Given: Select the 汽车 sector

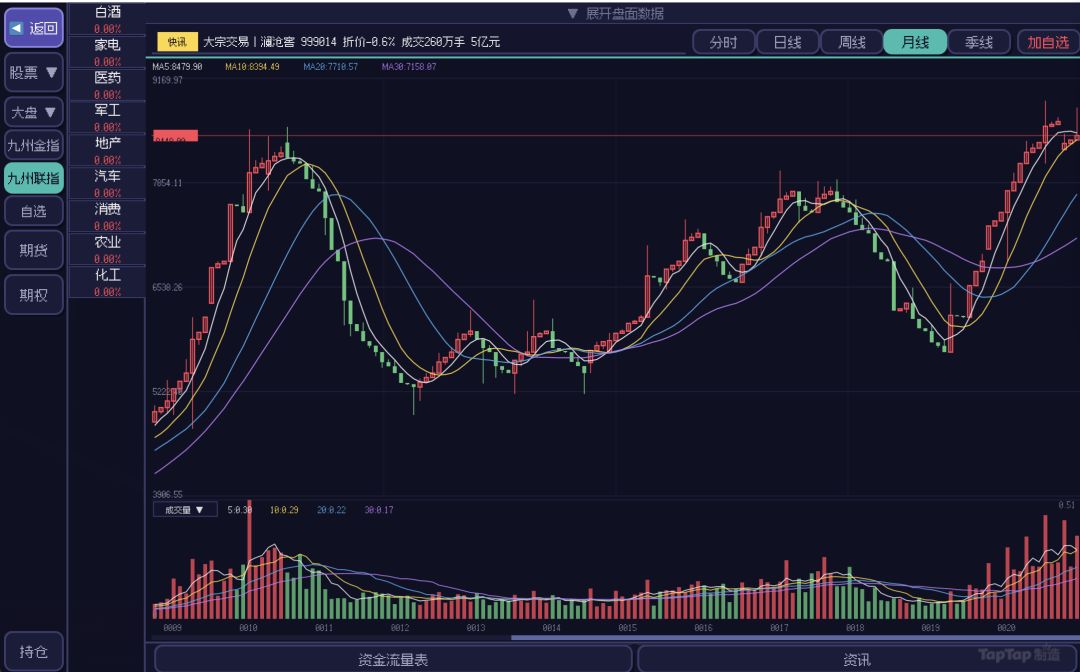Looking at the screenshot, I should (x=107, y=183).
